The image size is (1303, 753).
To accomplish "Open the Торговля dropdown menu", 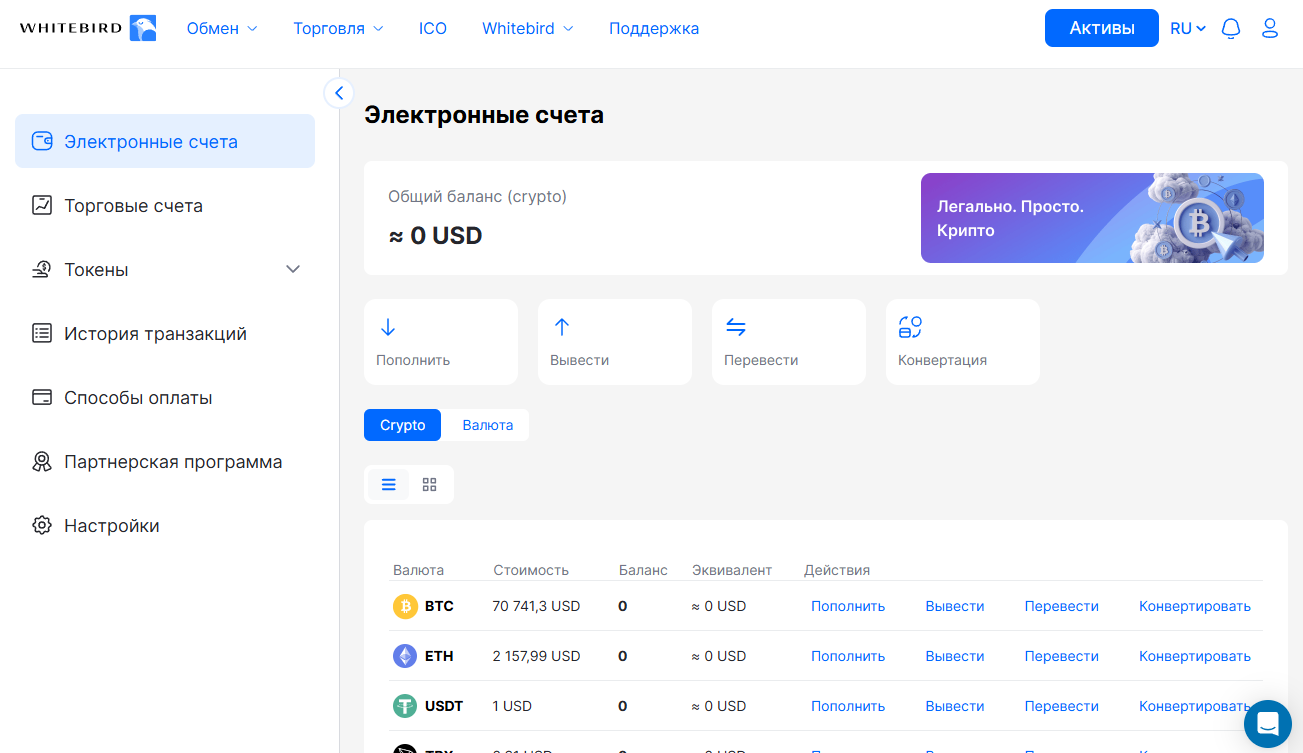I will pyautogui.click(x=338, y=28).
